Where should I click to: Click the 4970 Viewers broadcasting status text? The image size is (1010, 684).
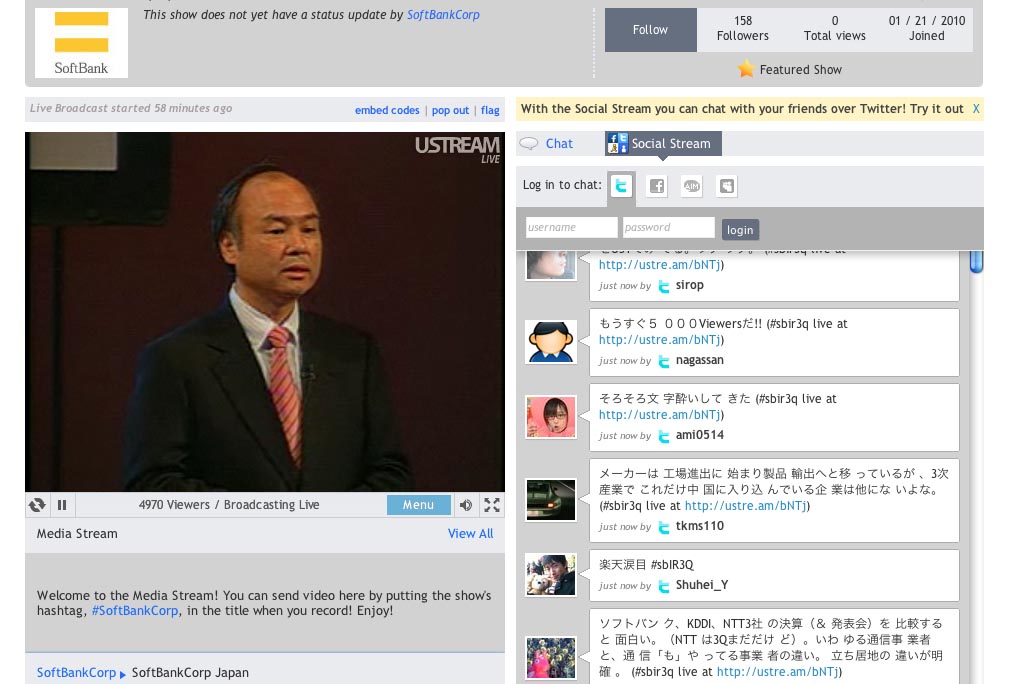click(x=229, y=505)
